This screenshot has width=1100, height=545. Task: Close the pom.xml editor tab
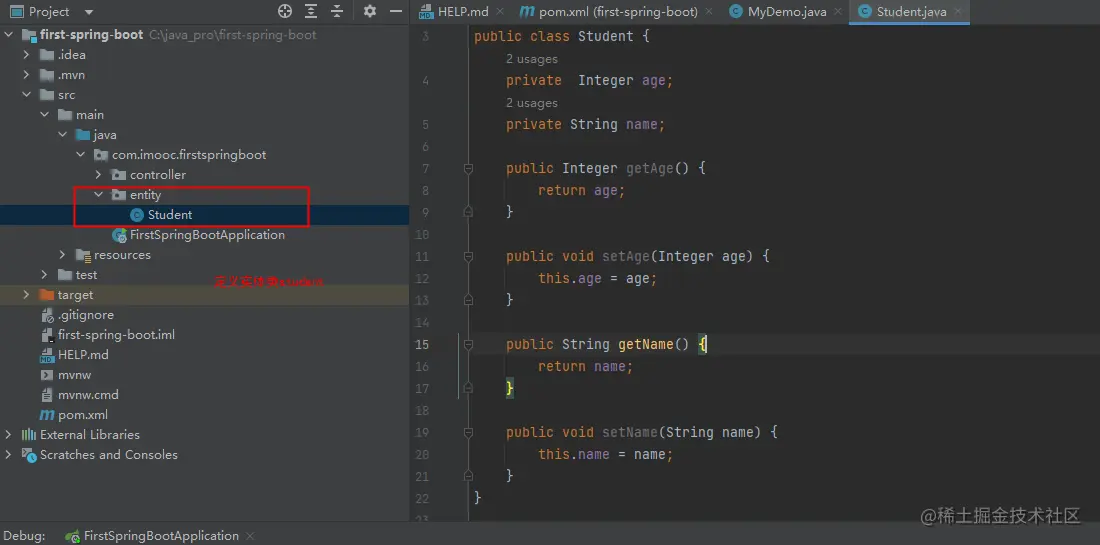709,12
